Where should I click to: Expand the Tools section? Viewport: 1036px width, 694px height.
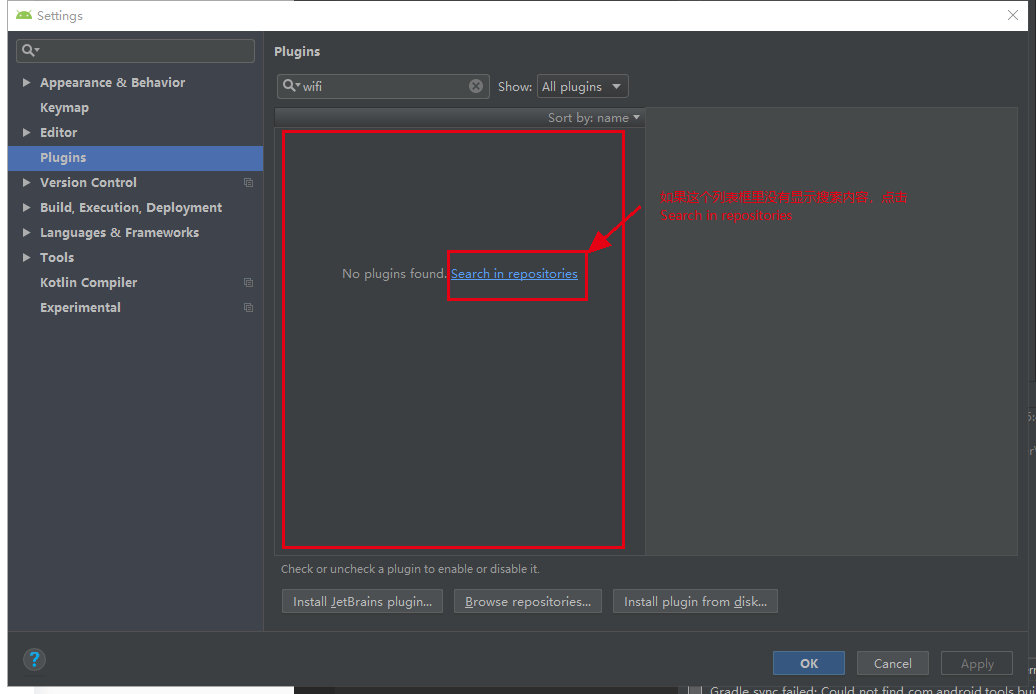[26, 257]
